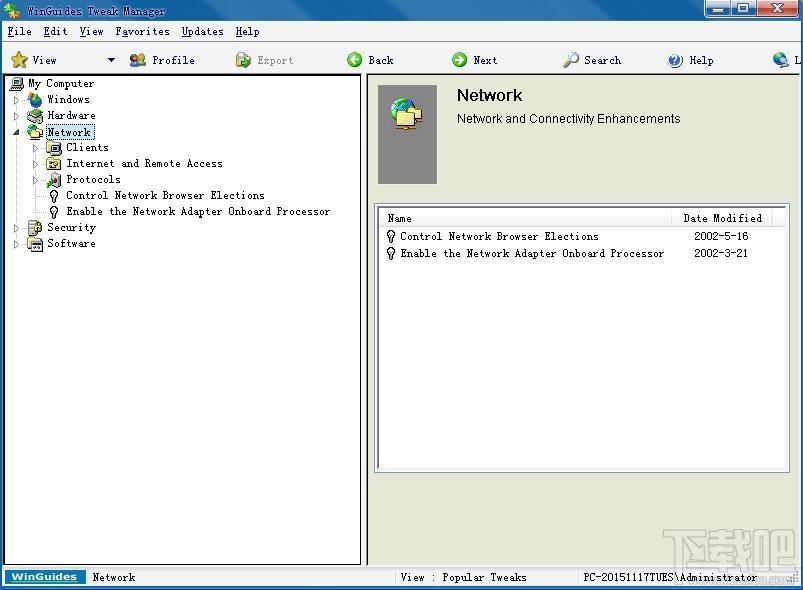The width and height of the screenshot is (803, 590).
Task: Select Security label in the tree
Action: point(72,227)
